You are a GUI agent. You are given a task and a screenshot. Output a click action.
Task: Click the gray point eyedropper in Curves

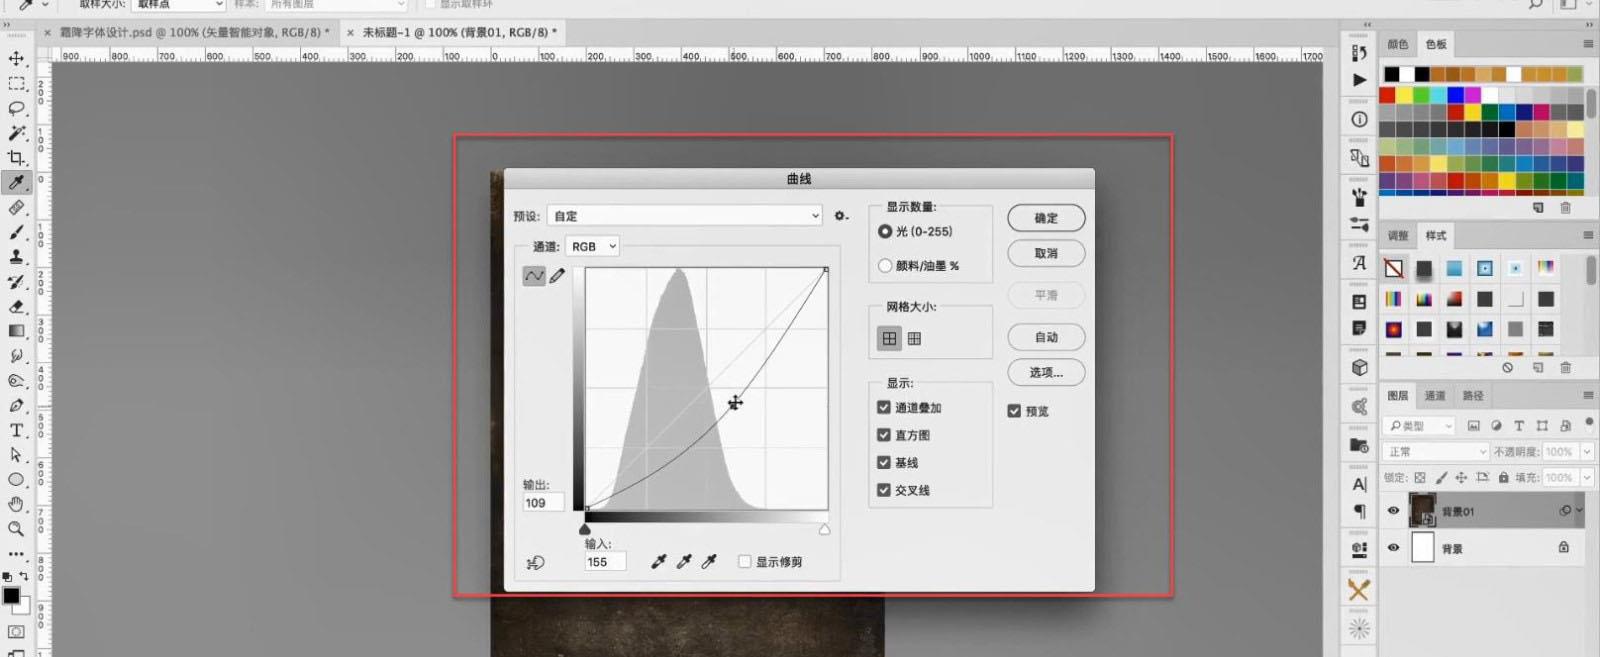[x=684, y=562]
